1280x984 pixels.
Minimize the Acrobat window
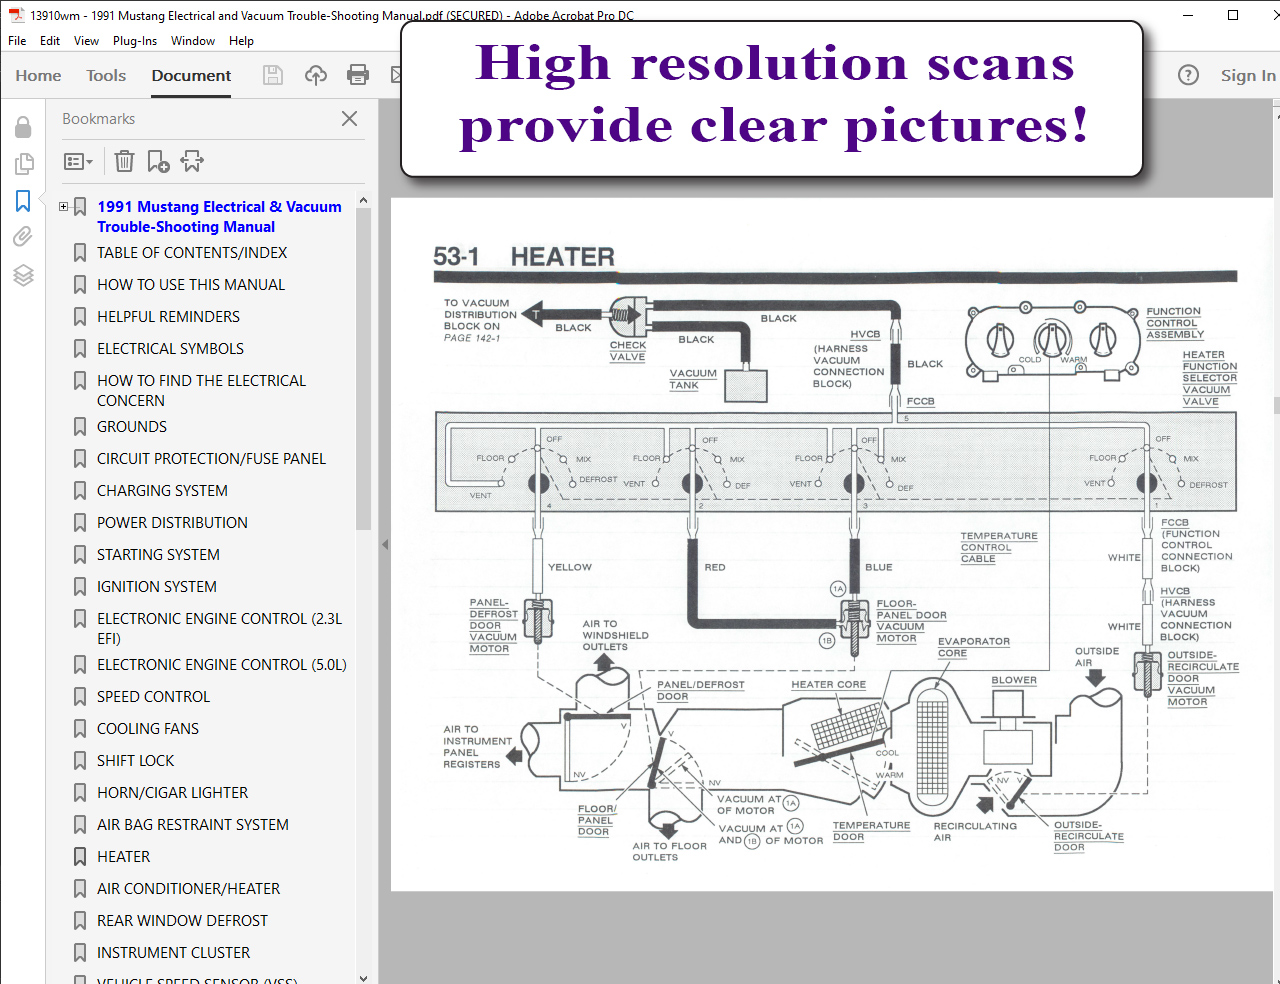coord(1187,15)
